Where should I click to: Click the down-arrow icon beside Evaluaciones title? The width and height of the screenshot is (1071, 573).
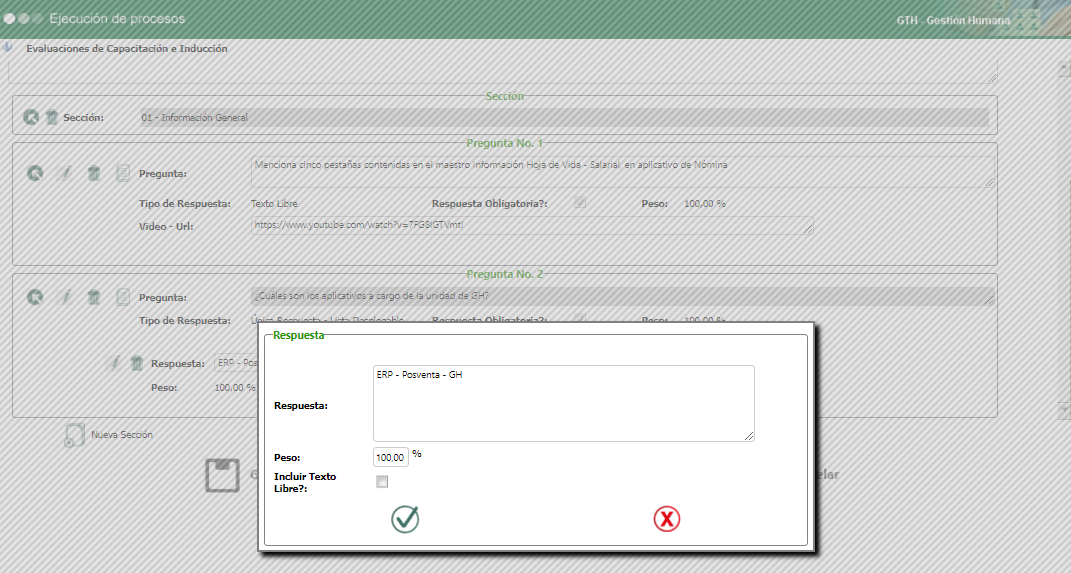tap(8, 48)
